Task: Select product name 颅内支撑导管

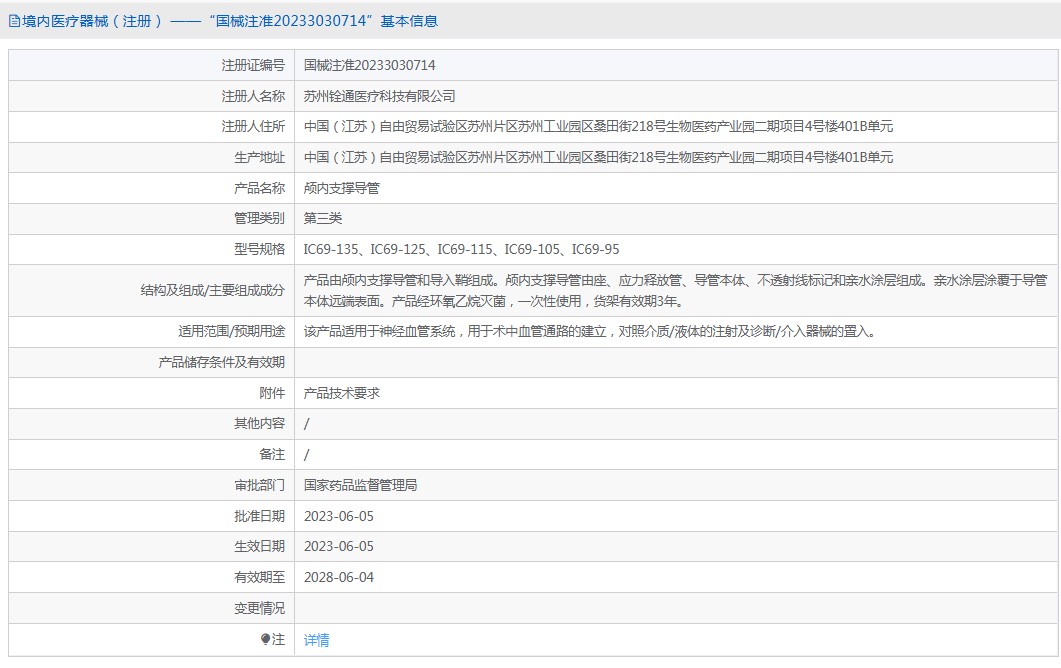Action: [x=341, y=188]
